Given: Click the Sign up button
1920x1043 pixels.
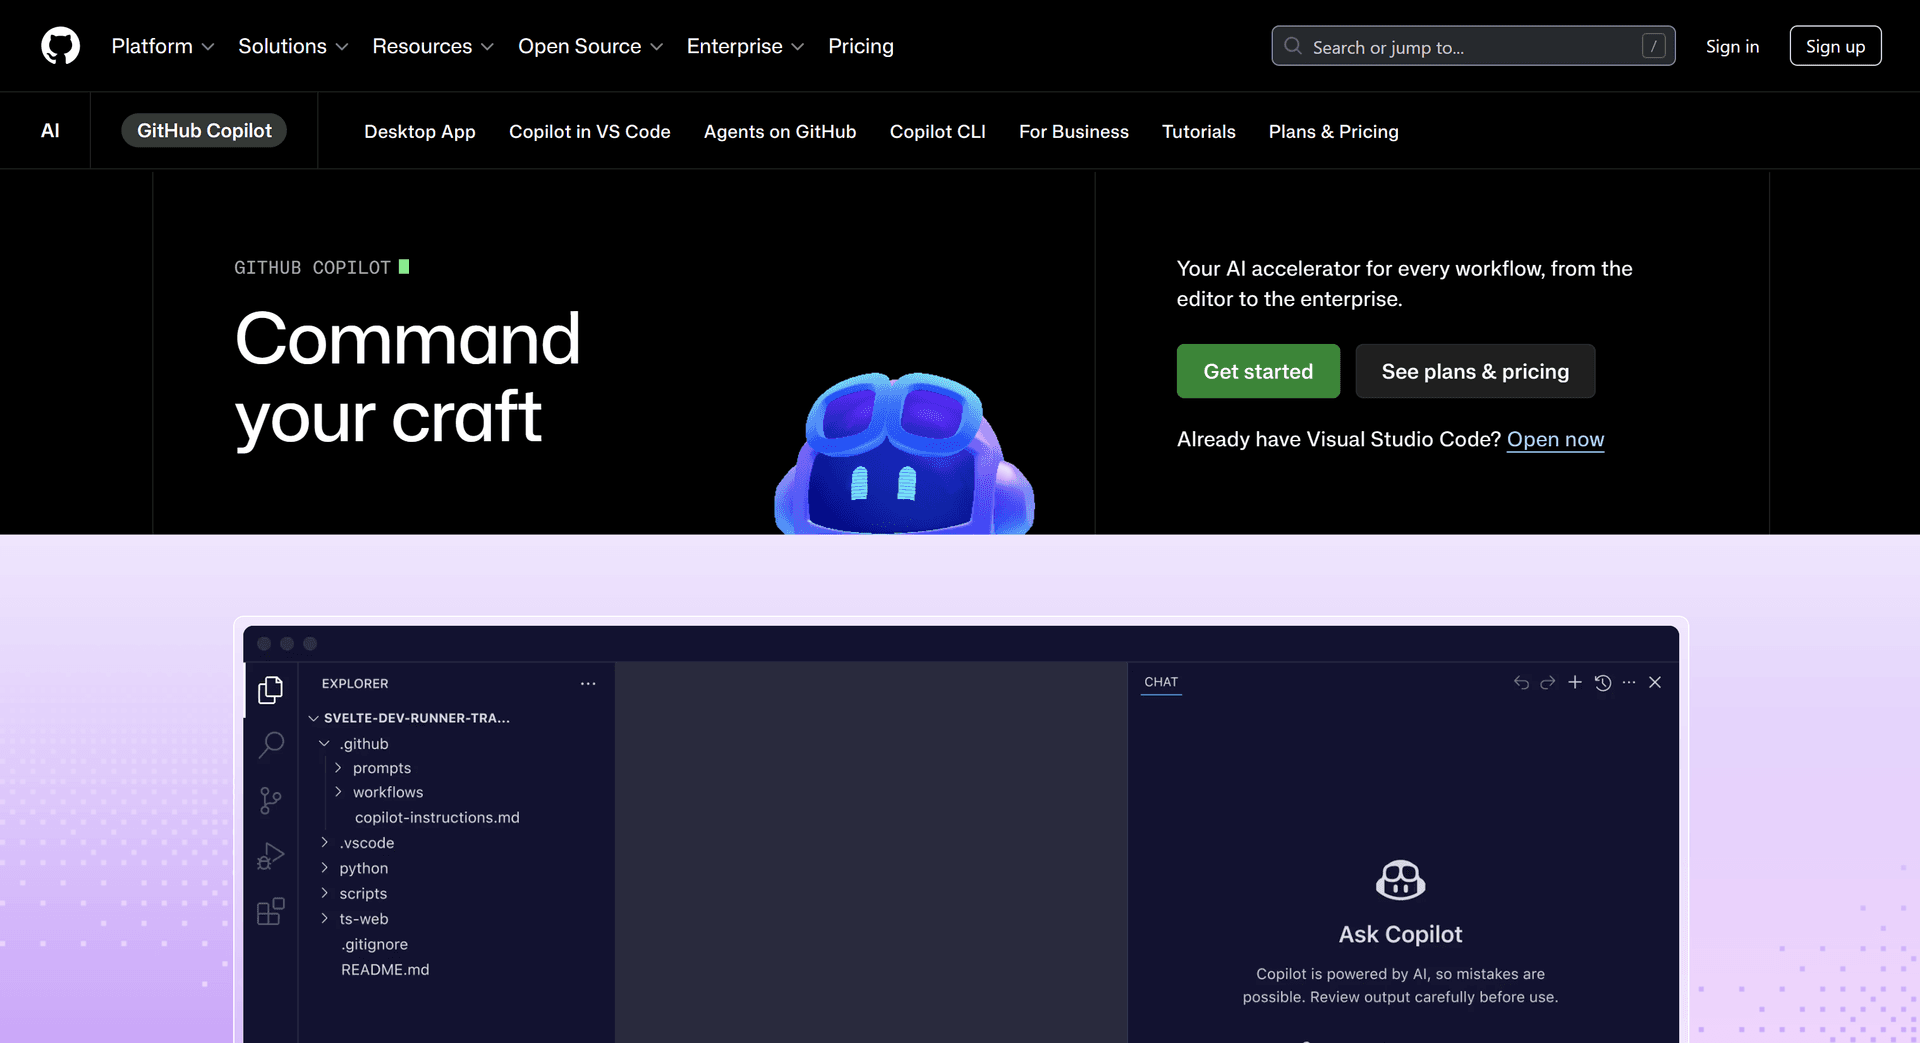Looking at the screenshot, I should (x=1835, y=46).
